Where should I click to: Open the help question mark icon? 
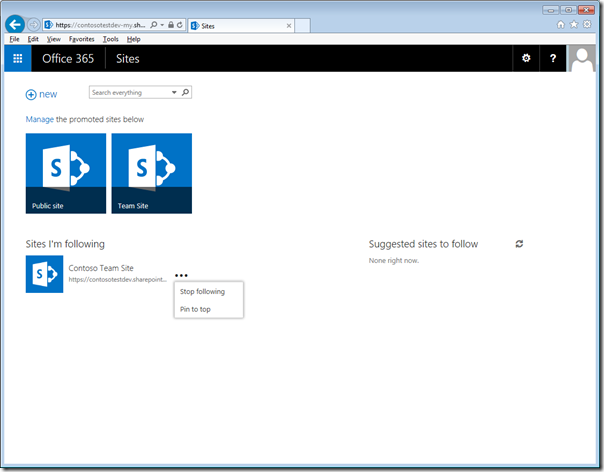coord(553,58)
